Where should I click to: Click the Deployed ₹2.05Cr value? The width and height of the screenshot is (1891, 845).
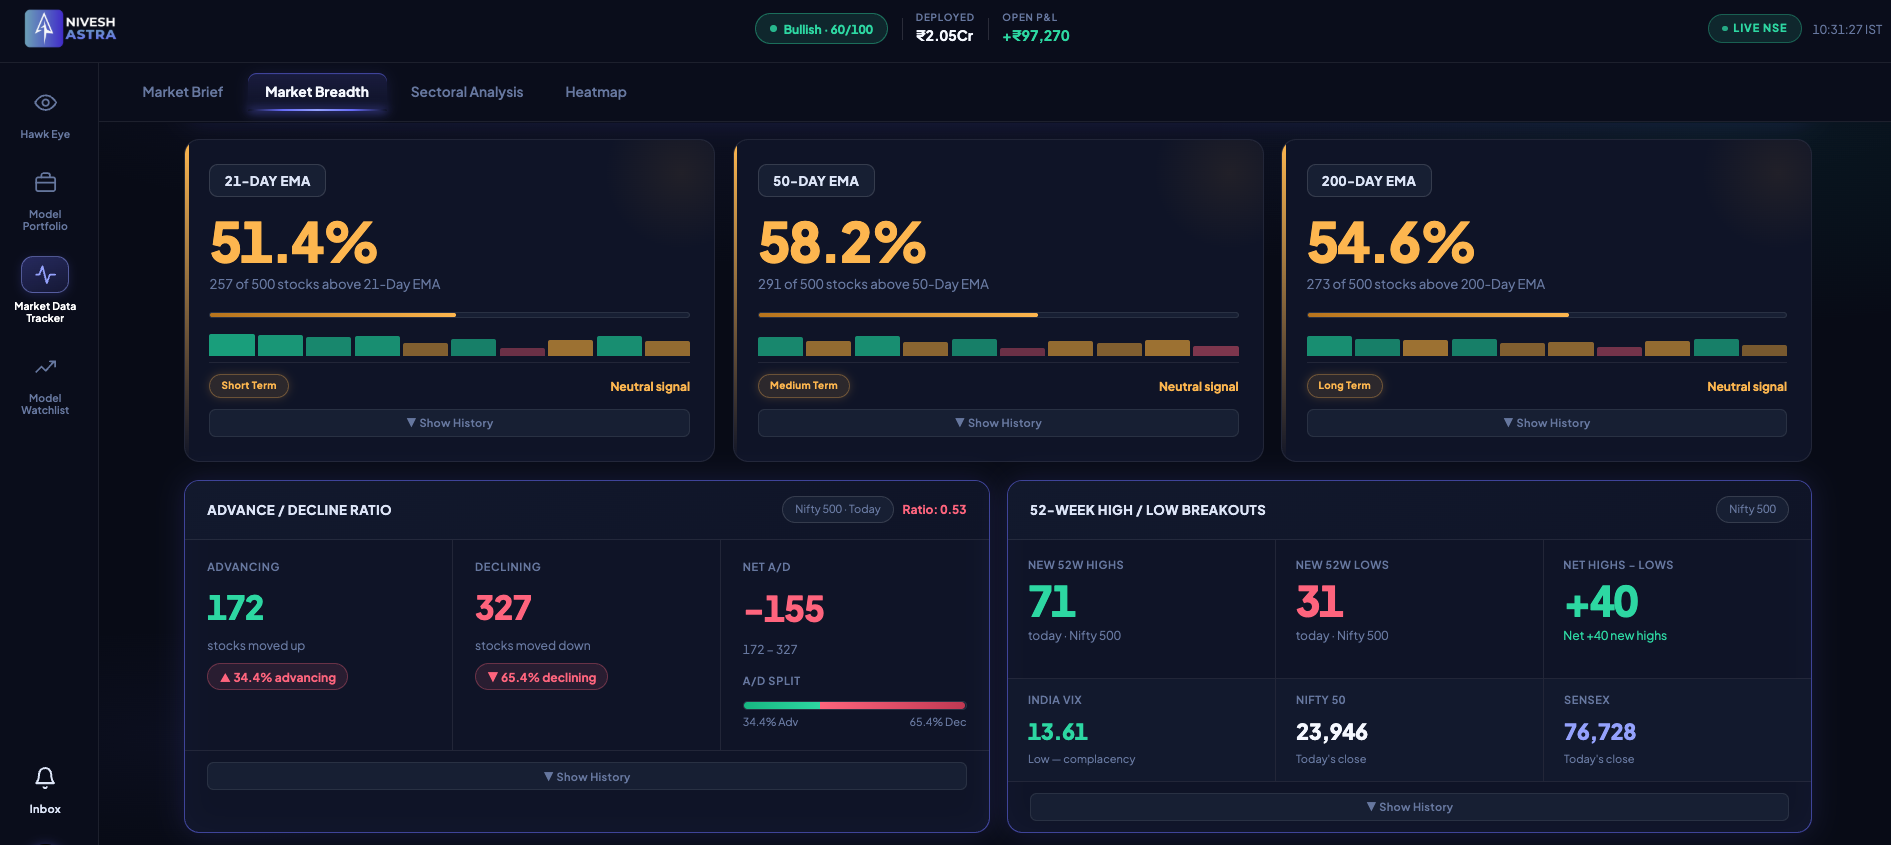[x=945, y=36]
